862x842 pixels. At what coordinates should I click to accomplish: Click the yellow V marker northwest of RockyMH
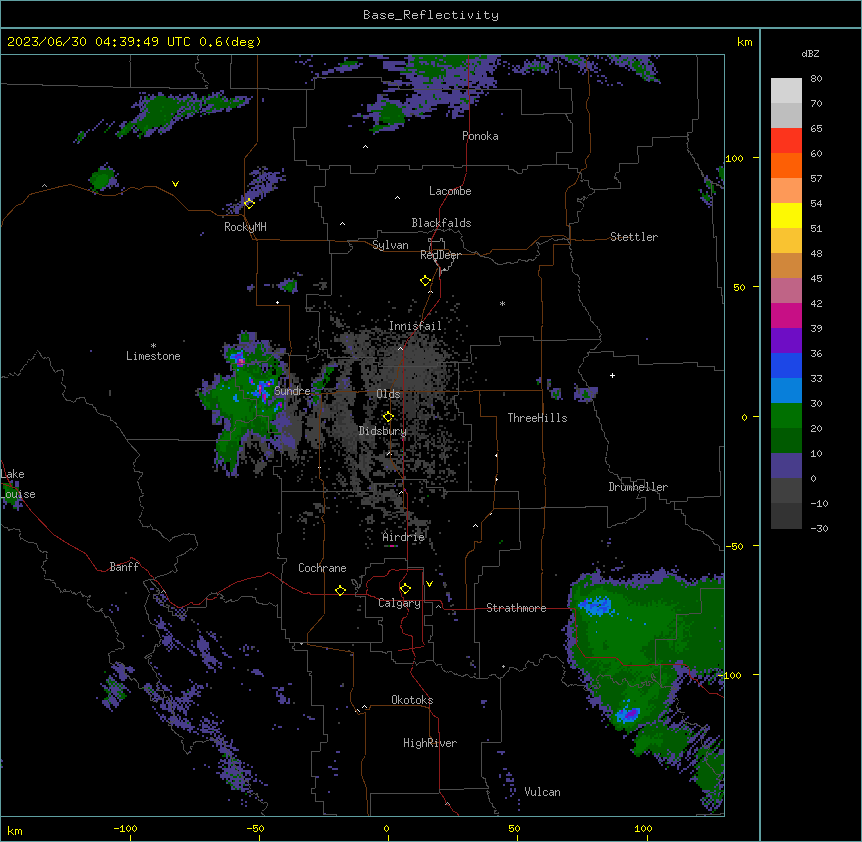coord(175,184)
